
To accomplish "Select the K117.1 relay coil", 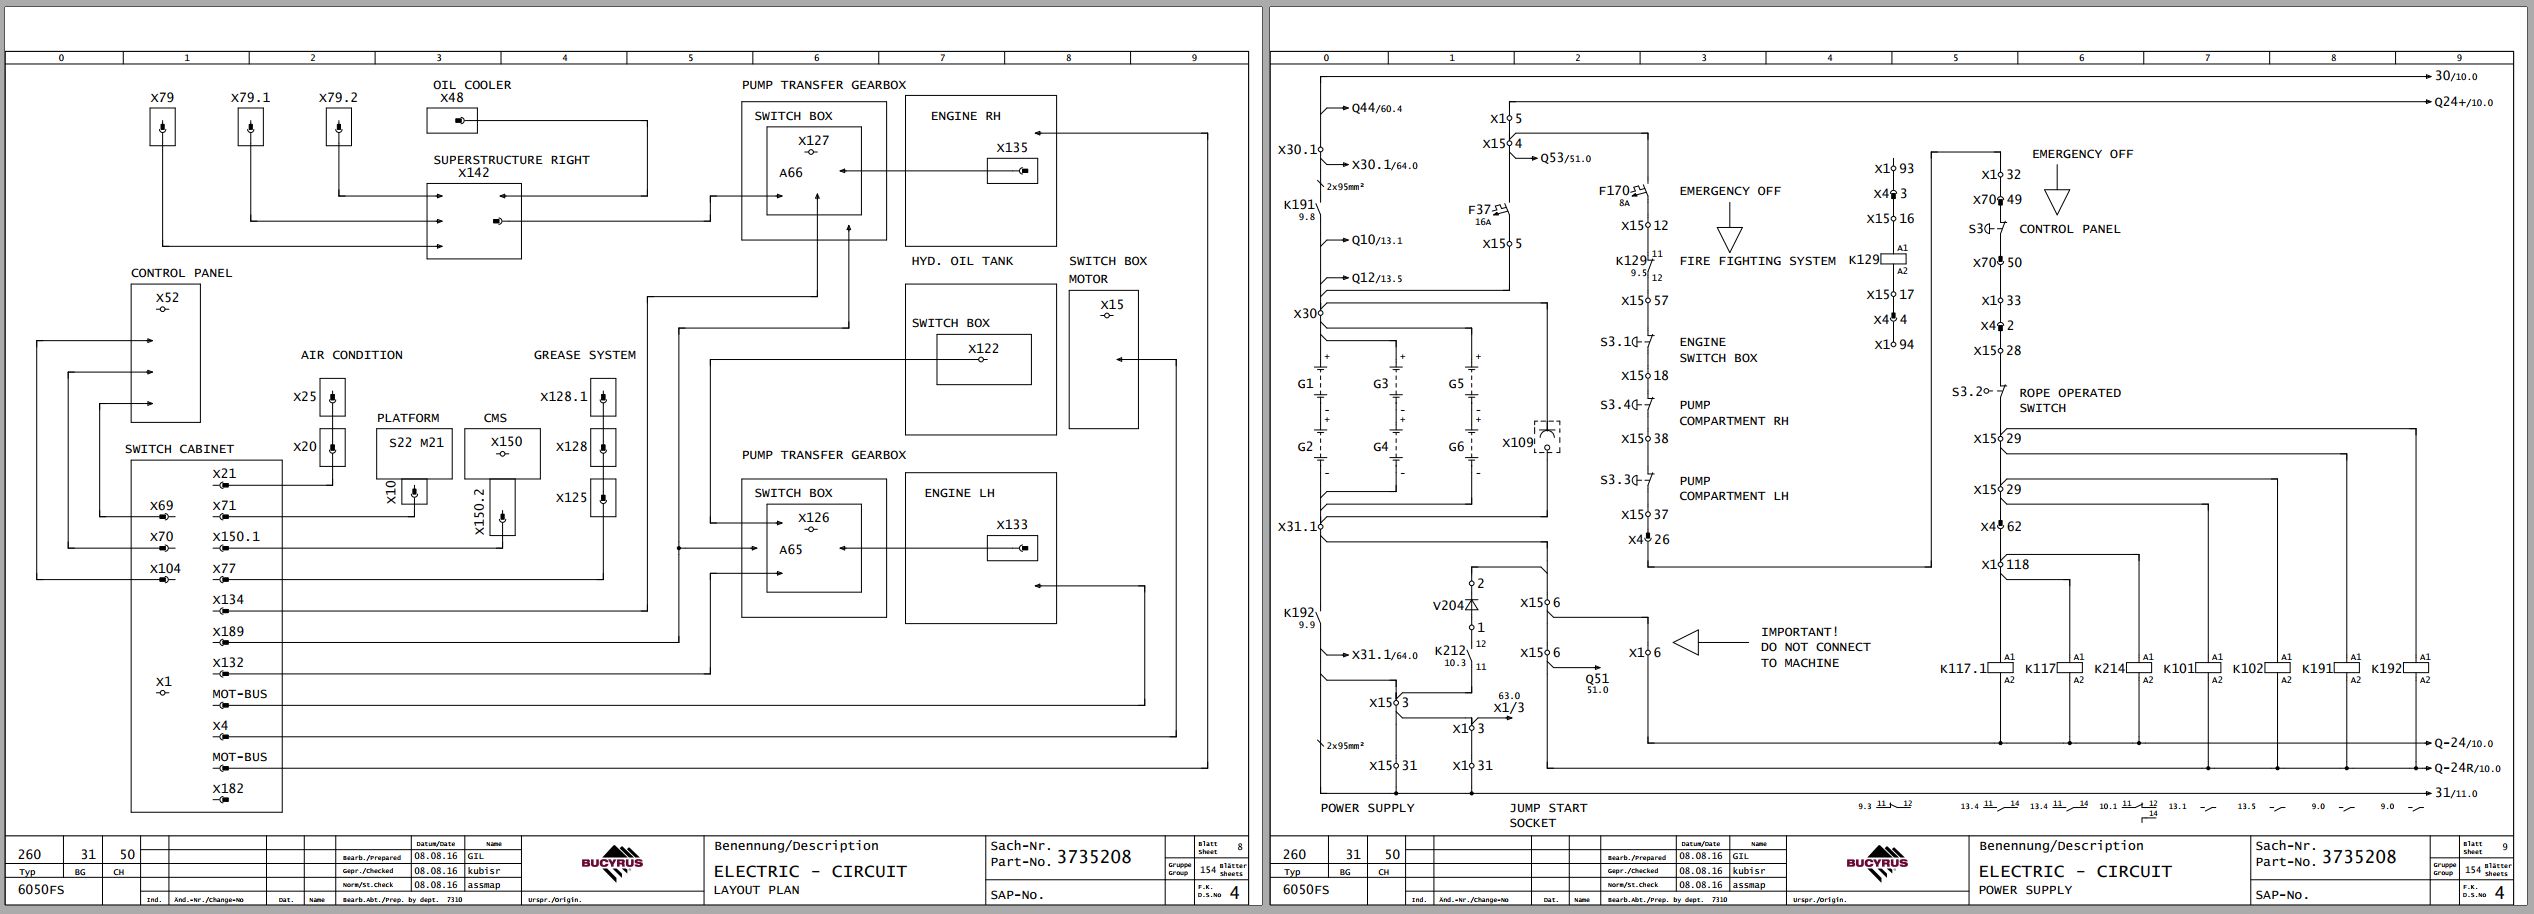I will (x=2001, y=668).
